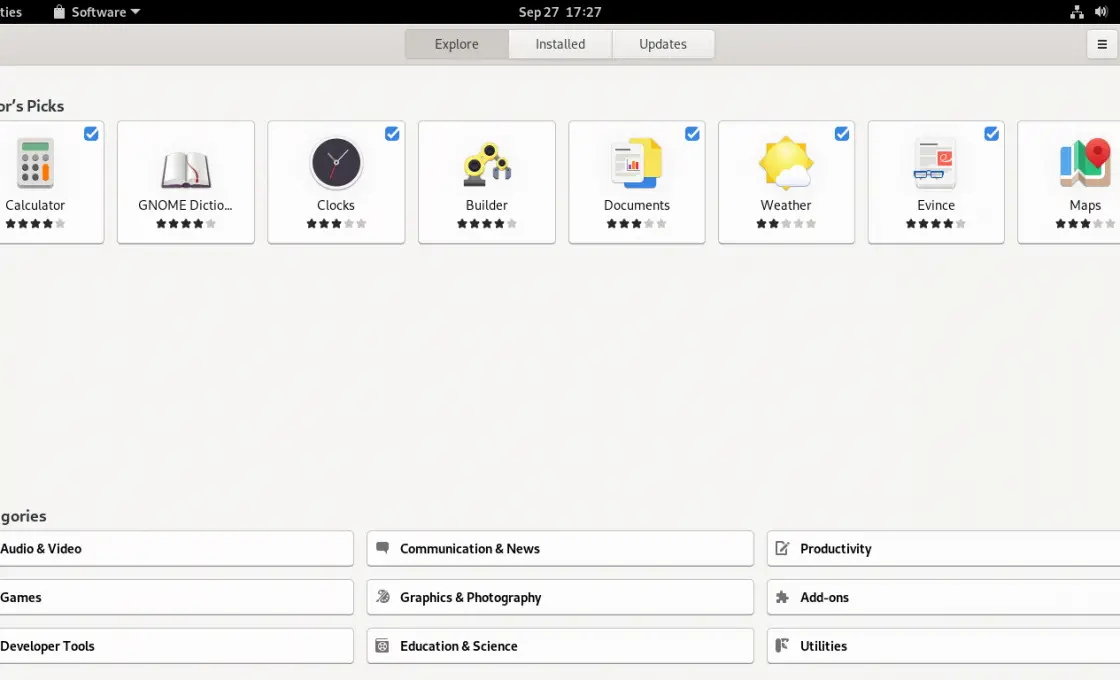The image size is (1120, 680).
Task: Click the installed checkmark on Documents
Action: point(692,134)
